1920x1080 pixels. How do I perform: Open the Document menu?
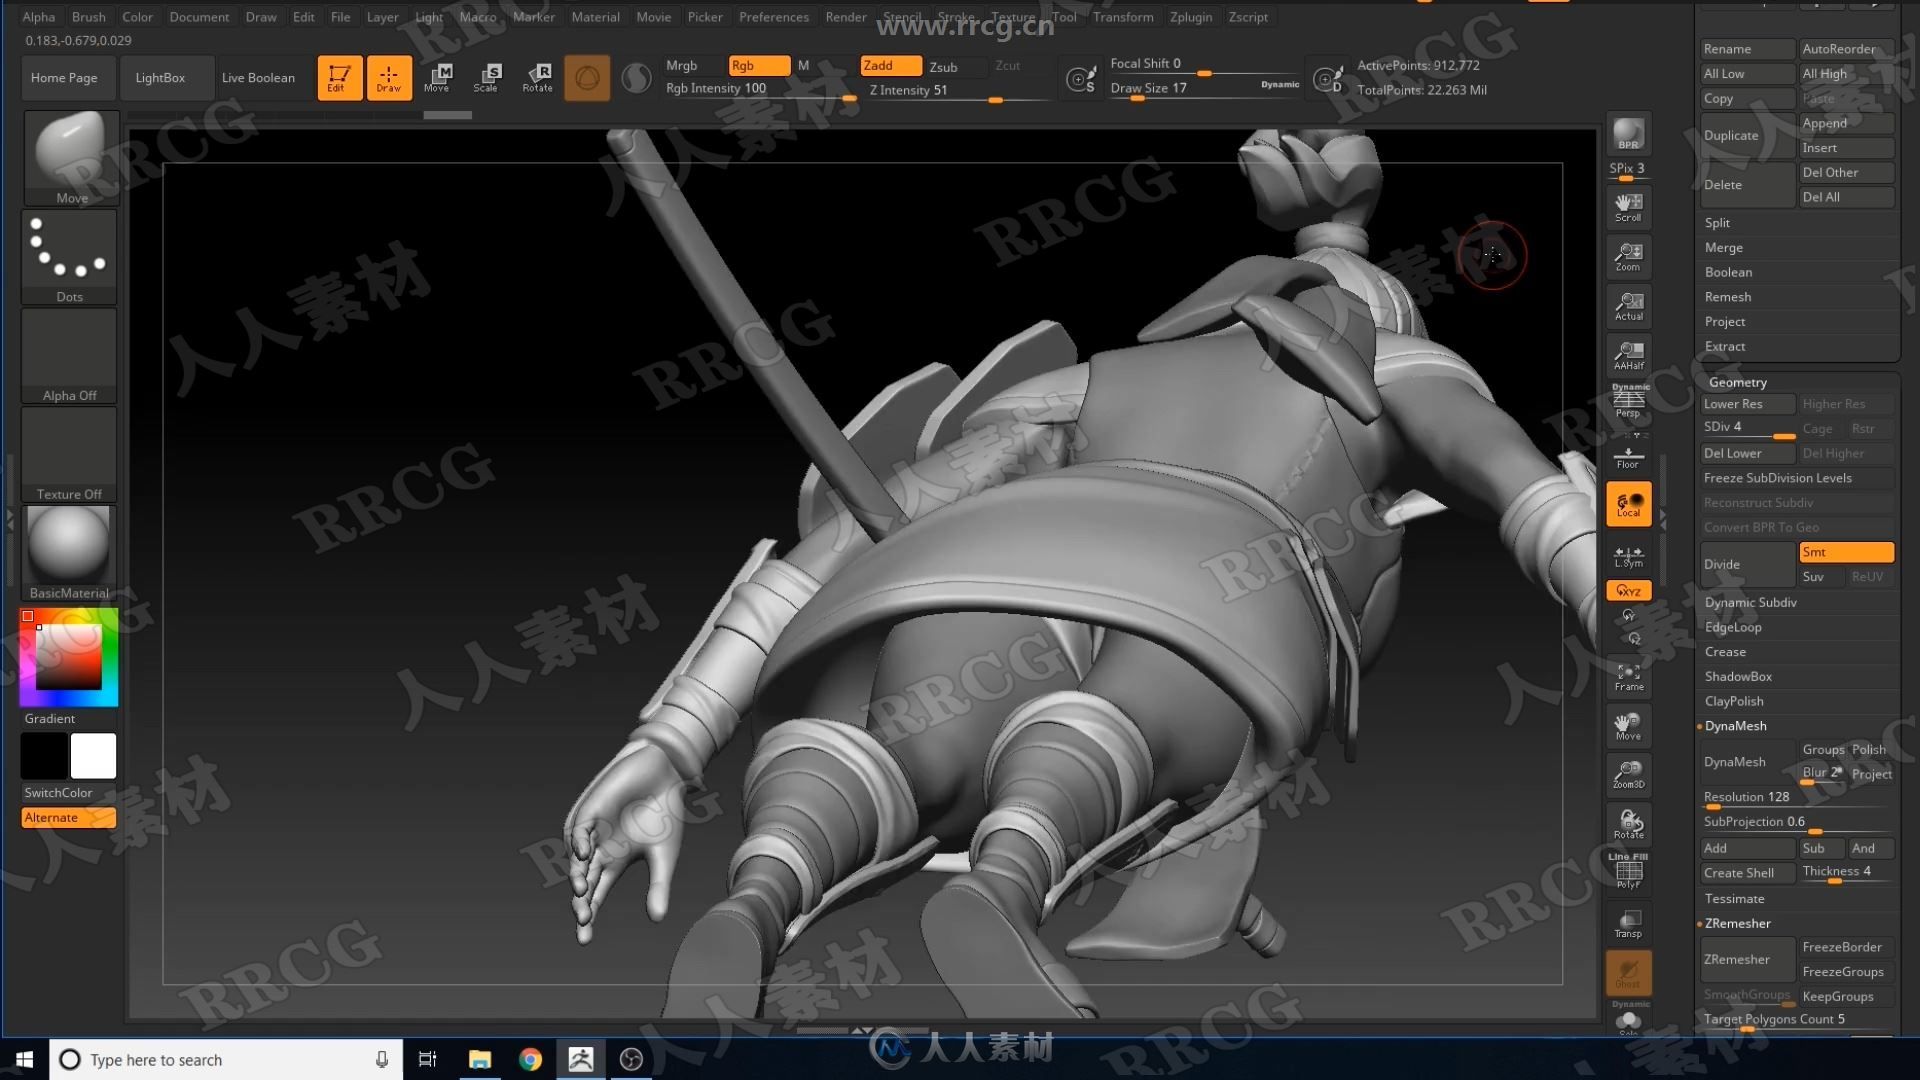(x=199, y=17)
